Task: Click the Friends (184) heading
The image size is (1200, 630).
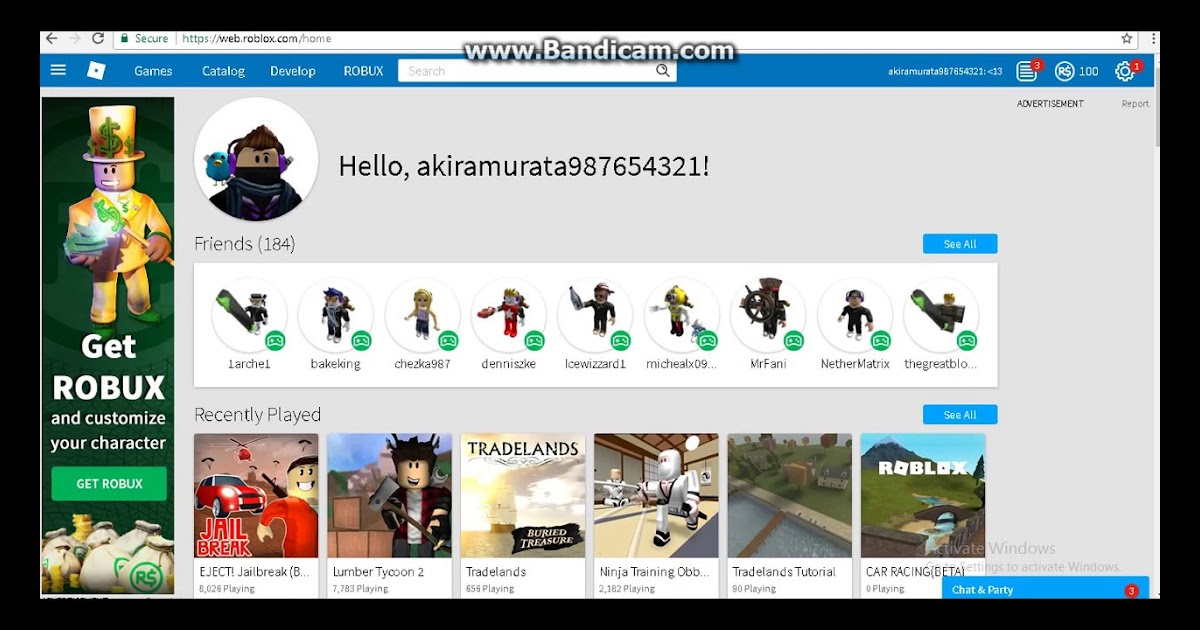Action: [x=244, y=244]
